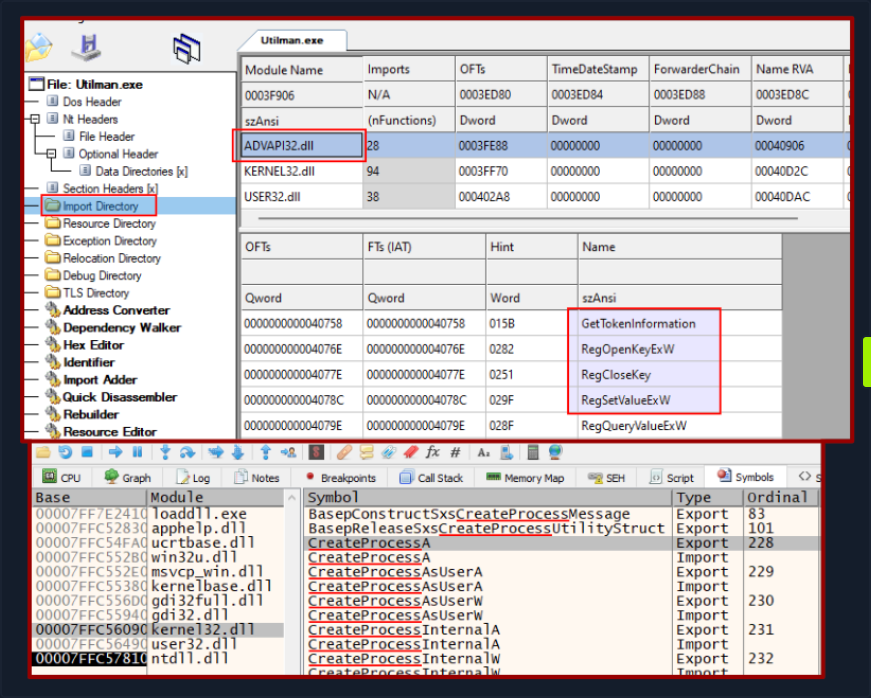Screen dimensions: 871x698
Task: Collapse the Nt Headers tree node
Action: [x=36, y=119]
